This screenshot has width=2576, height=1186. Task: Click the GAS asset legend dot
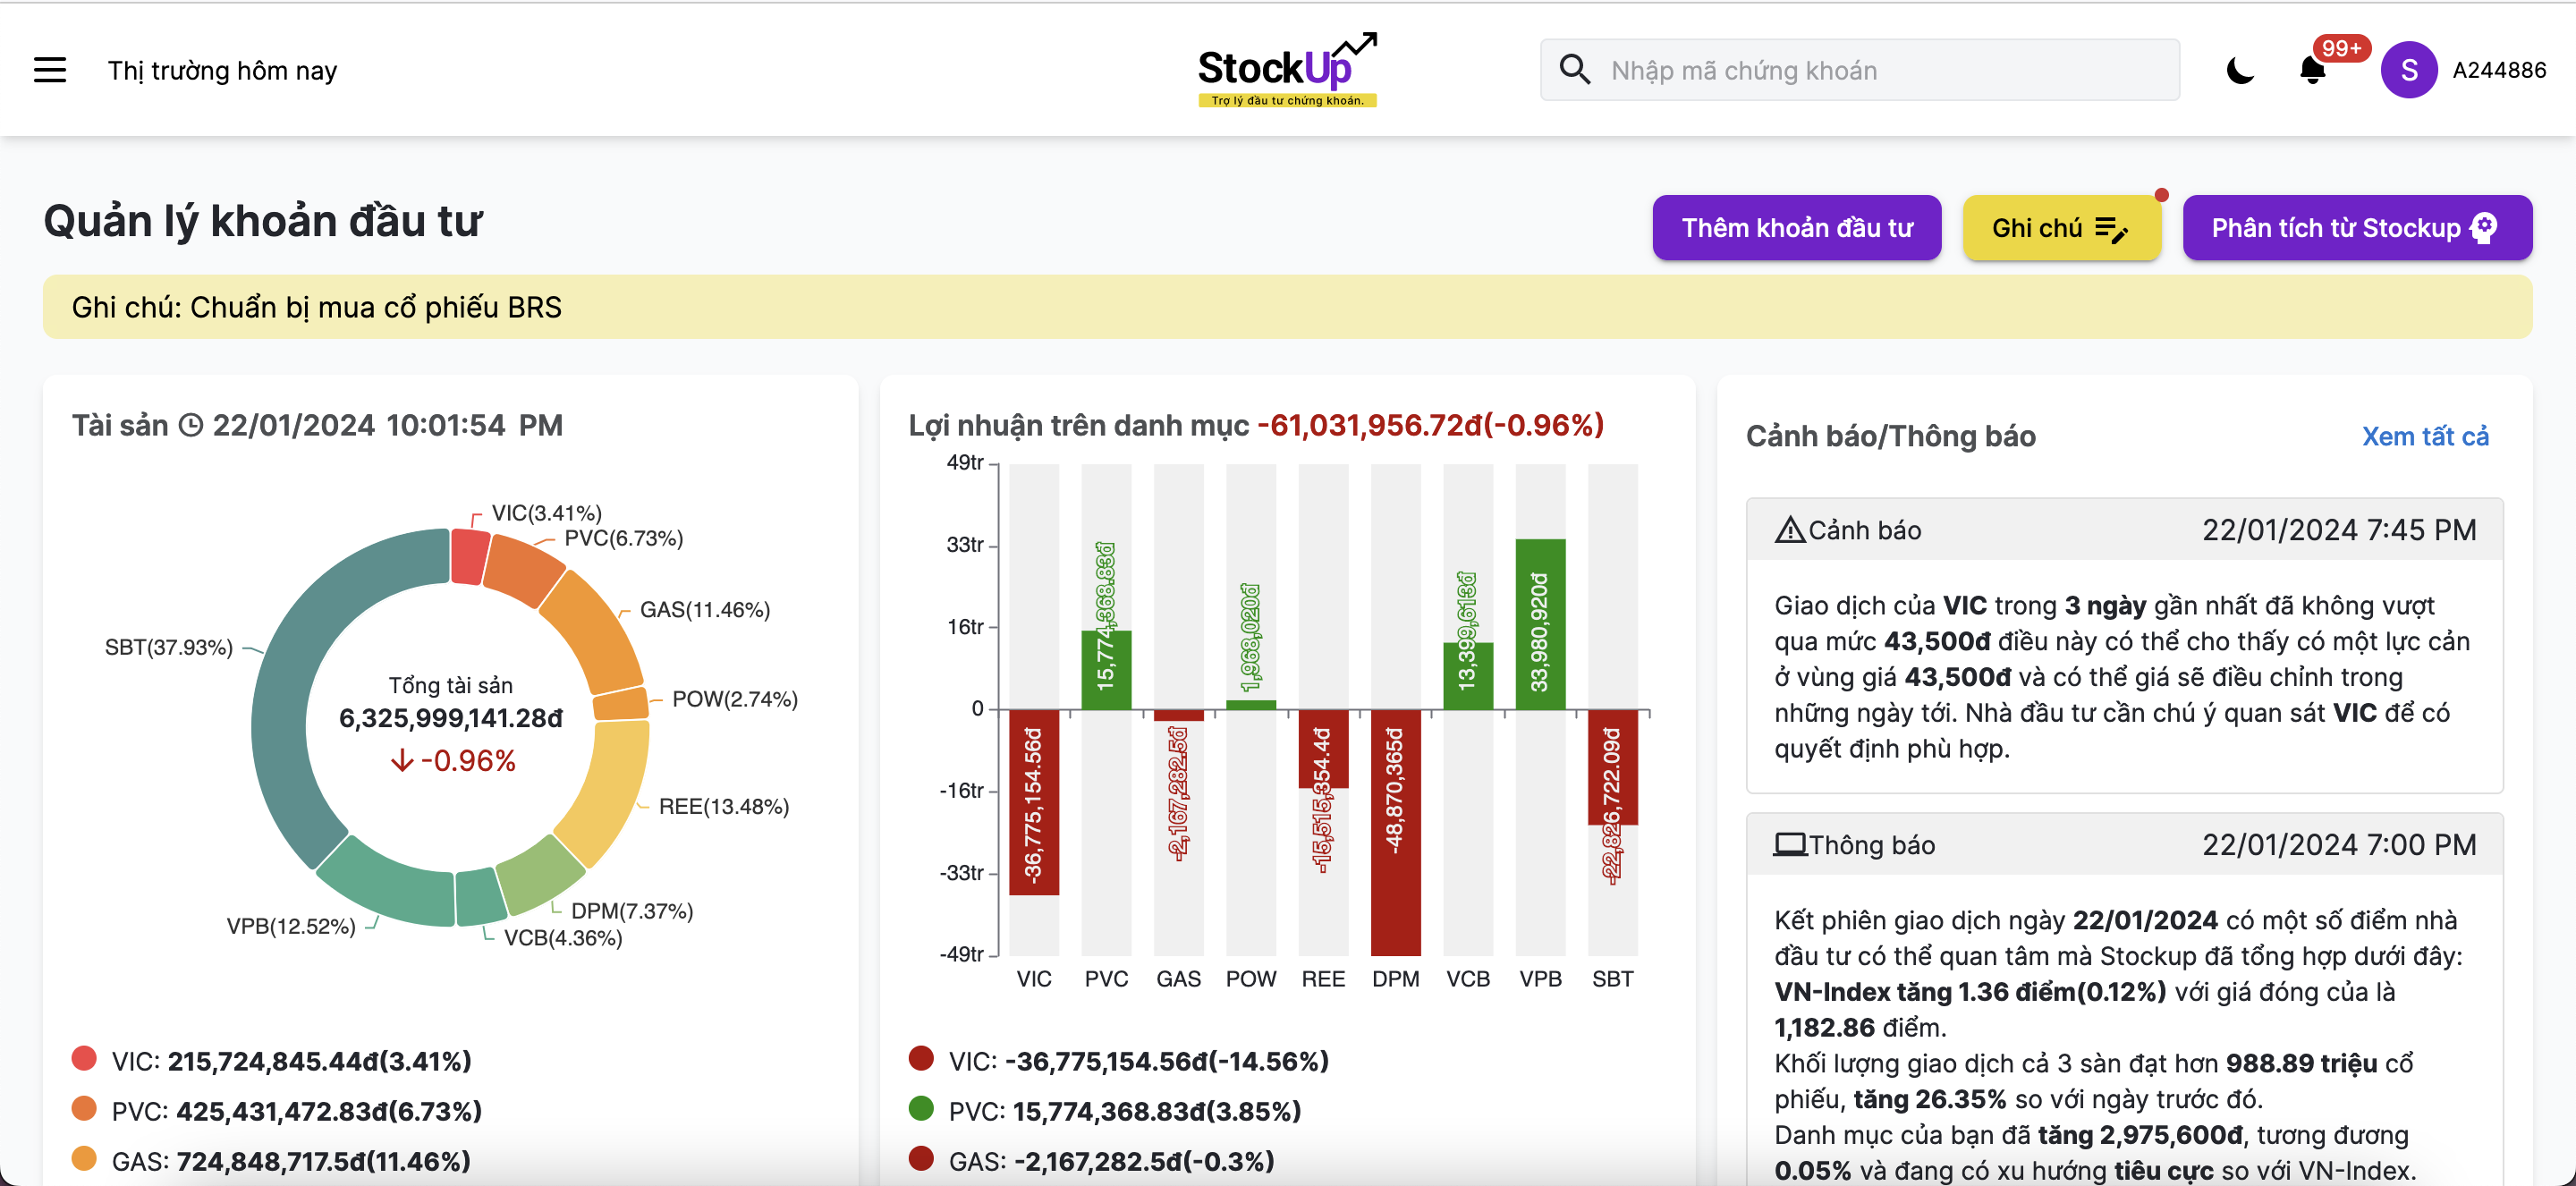click(x=84, y=1158)
